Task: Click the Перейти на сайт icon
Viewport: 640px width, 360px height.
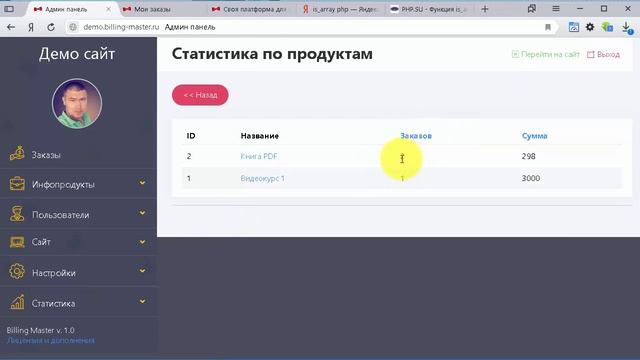Action: coord(516,54)
